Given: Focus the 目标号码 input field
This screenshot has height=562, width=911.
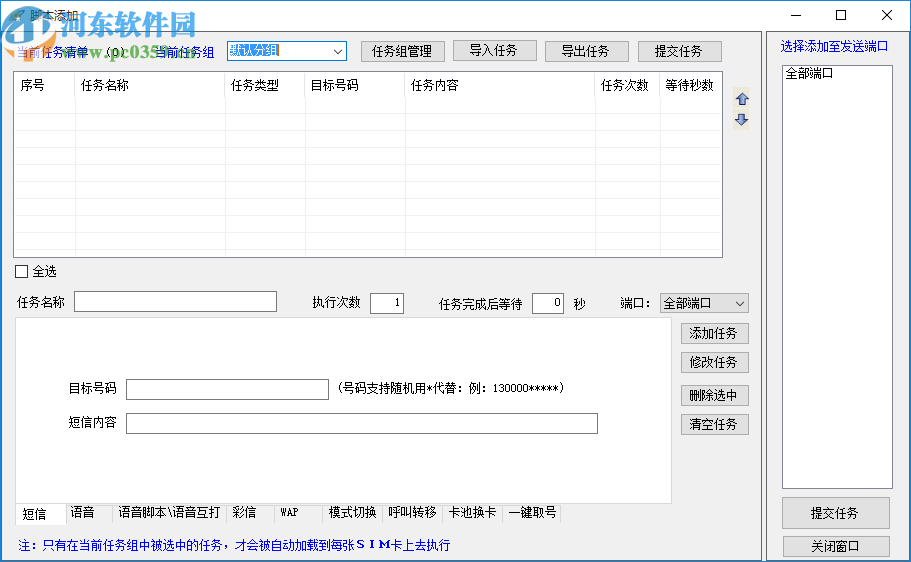Looking at the screenshot, I should [227, 389].
